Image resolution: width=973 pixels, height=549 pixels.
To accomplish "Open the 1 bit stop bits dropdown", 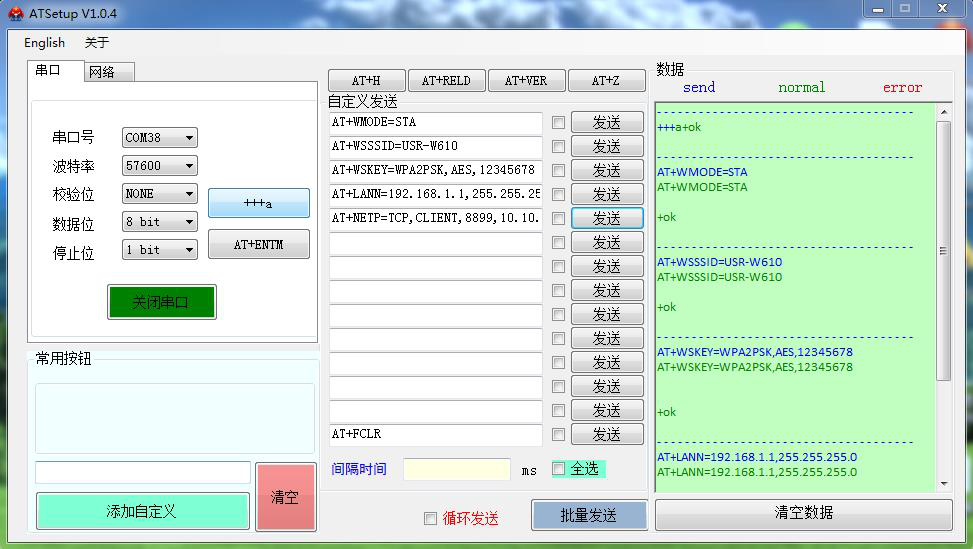I will click(x=159, y=249).
